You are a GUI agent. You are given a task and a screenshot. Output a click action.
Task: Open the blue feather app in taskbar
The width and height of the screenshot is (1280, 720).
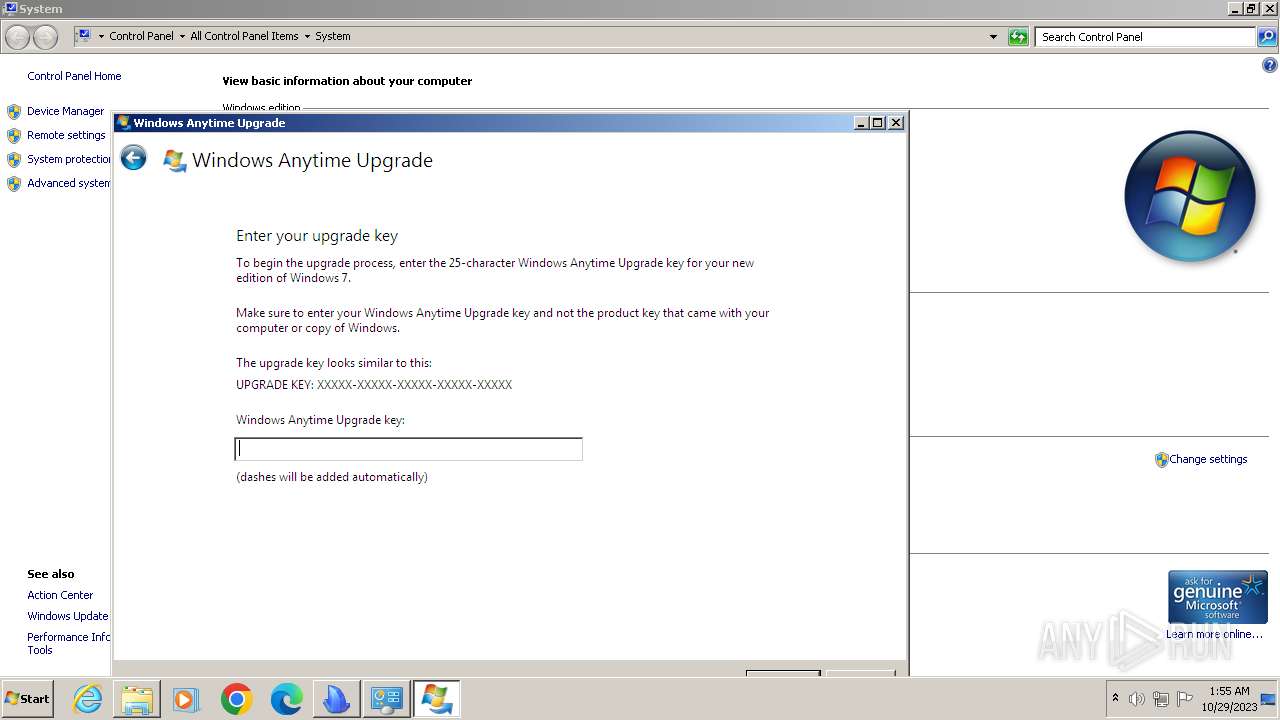click(x=336, y=699)
